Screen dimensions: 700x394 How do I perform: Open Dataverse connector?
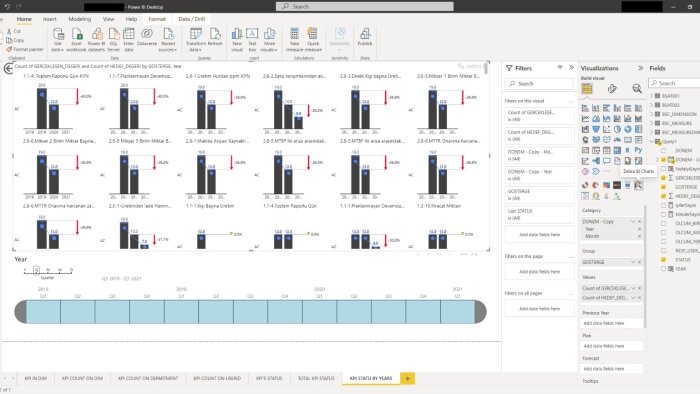[x=147, y=37]
